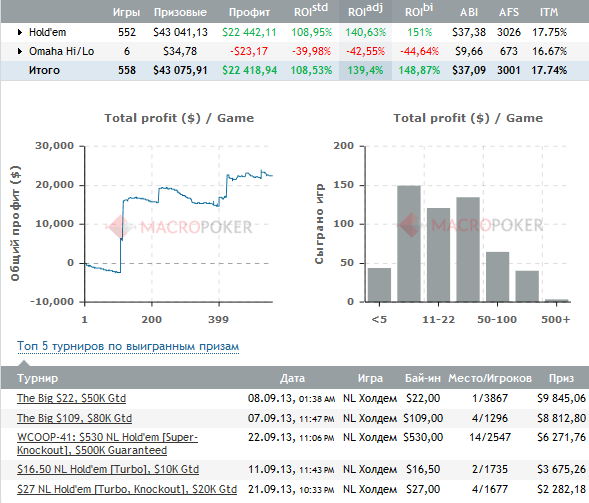Screen dimensions: 589x503
Task: Sort by the Игры column header
Action: coord(126,12)
